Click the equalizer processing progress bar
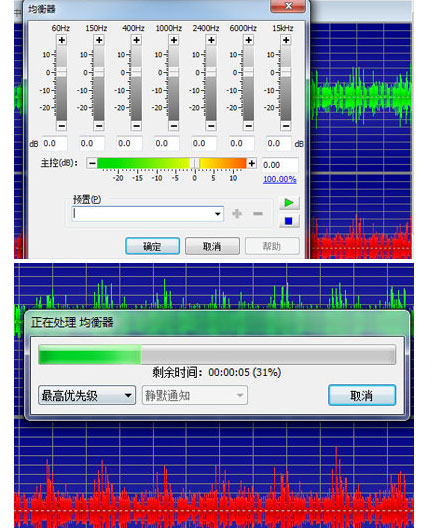Screen dimensions: 433x528 click(x=217, y=355)
